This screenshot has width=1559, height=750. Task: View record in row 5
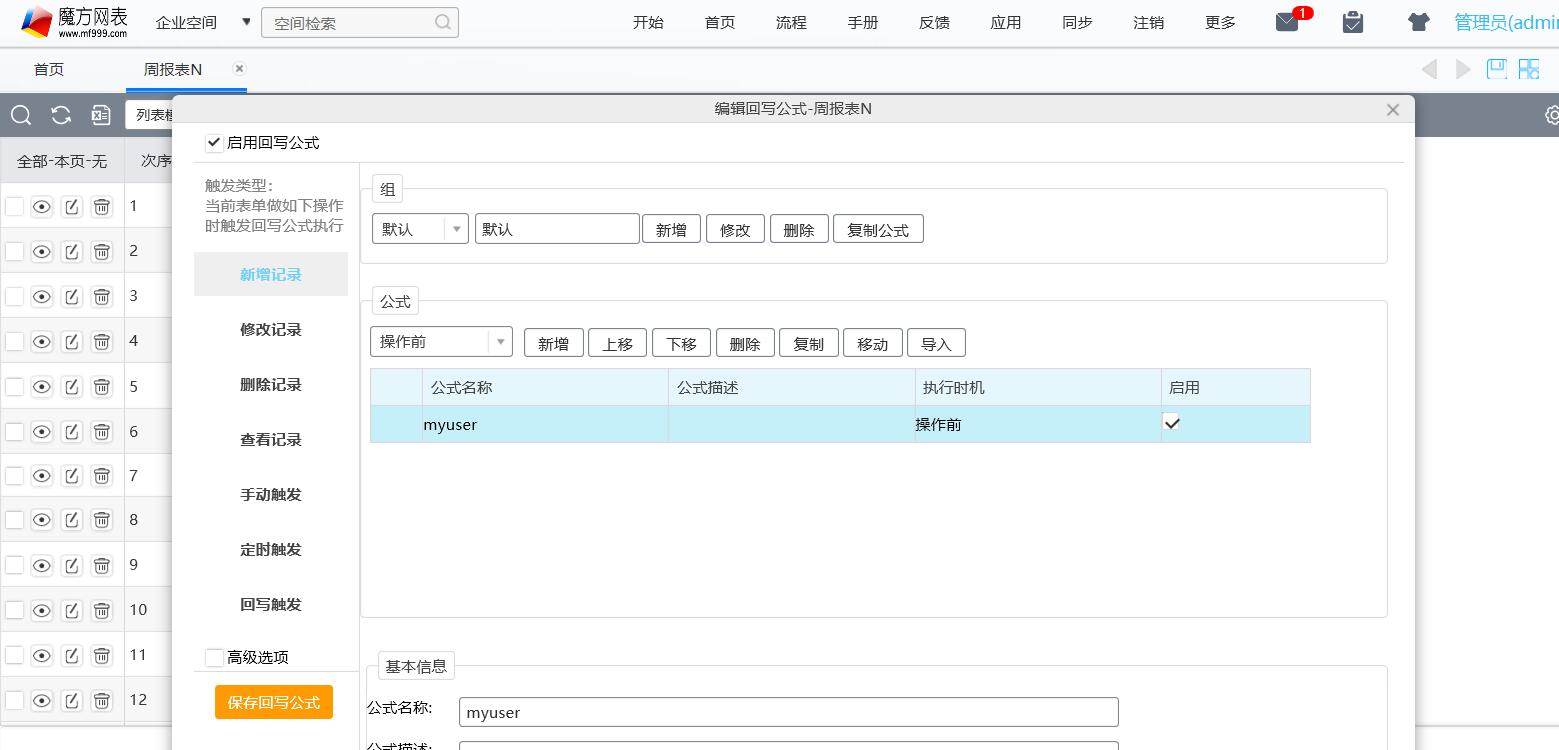tap(41, 387)
